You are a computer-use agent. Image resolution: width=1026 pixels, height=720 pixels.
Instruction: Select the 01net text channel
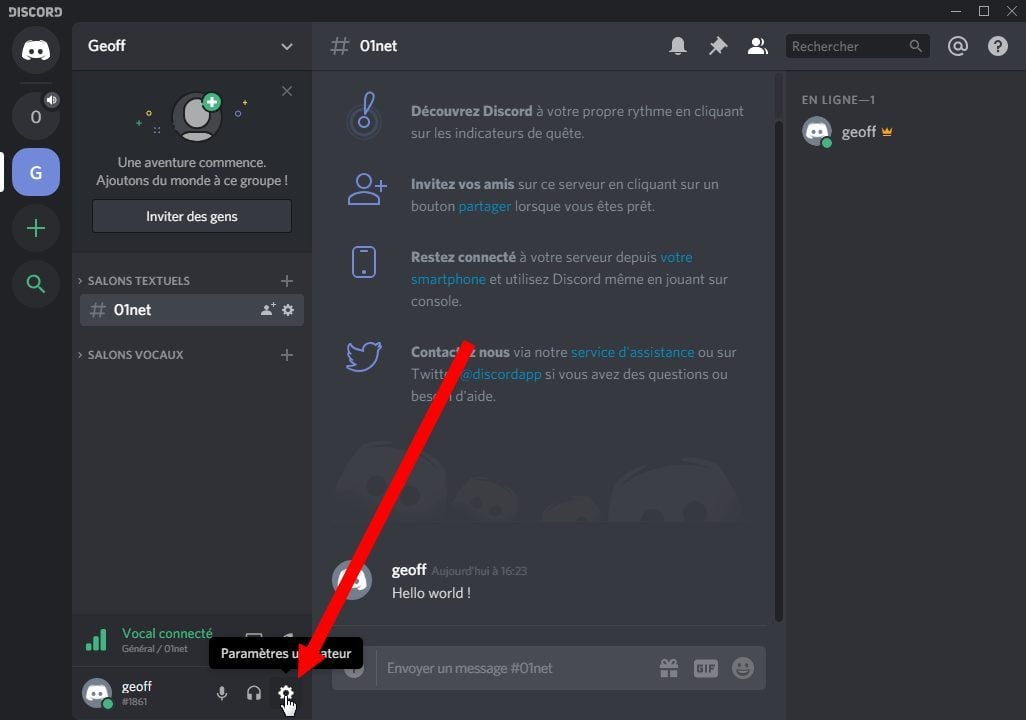[192, 310]
